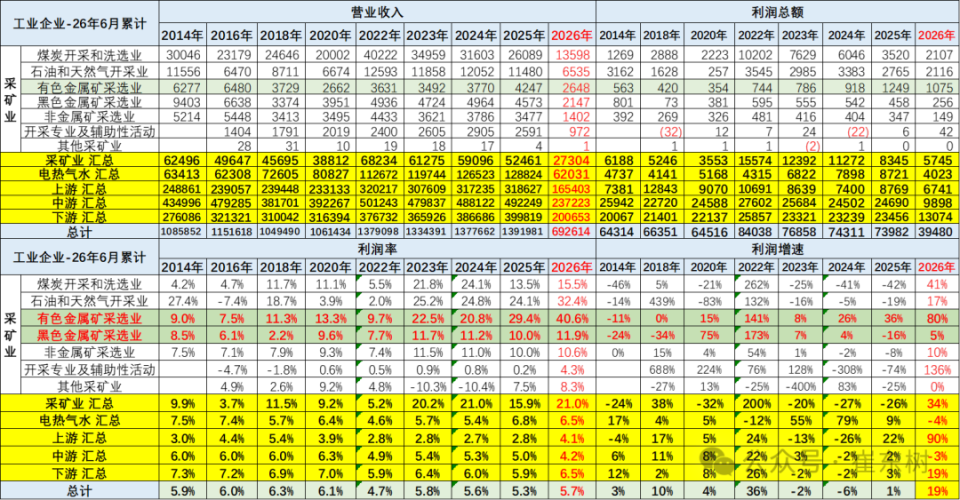The width and height of the screenshot is (960, 500).
Task: Select the 利润增速 section header
Action: pyautogui.click(x=778, y=249)
